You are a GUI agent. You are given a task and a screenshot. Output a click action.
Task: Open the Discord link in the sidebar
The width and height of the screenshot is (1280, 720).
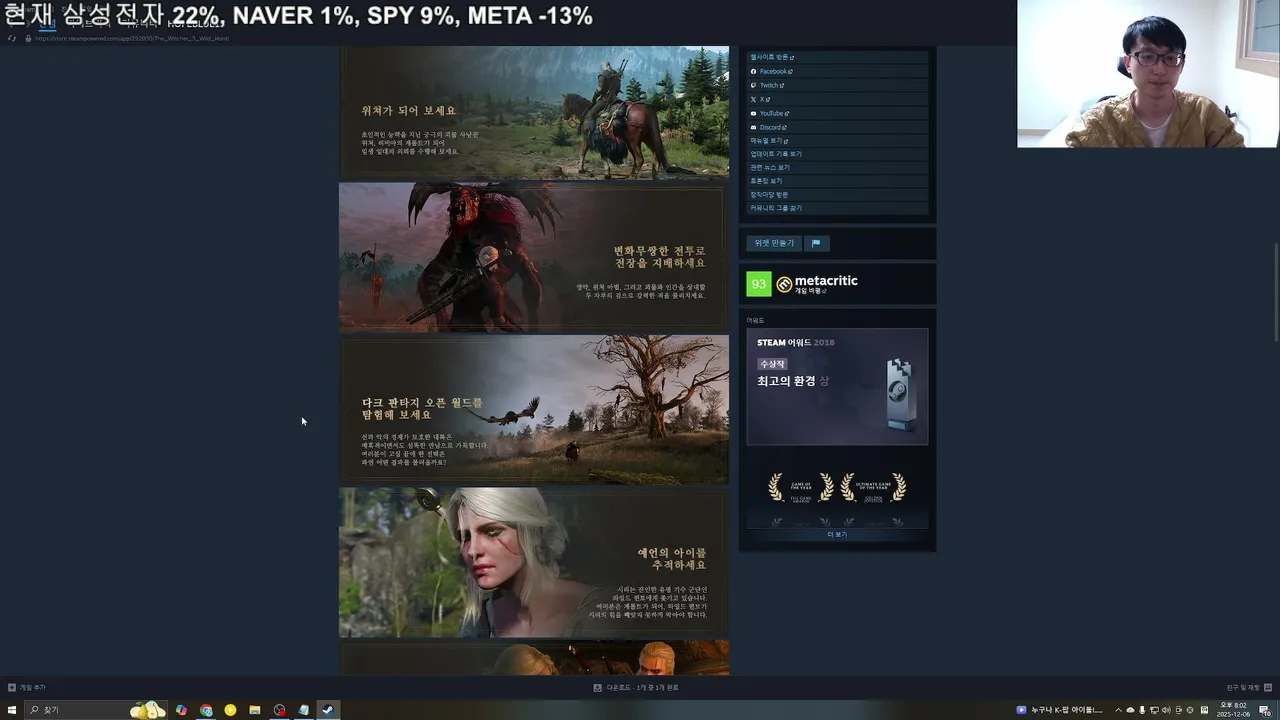837,127
